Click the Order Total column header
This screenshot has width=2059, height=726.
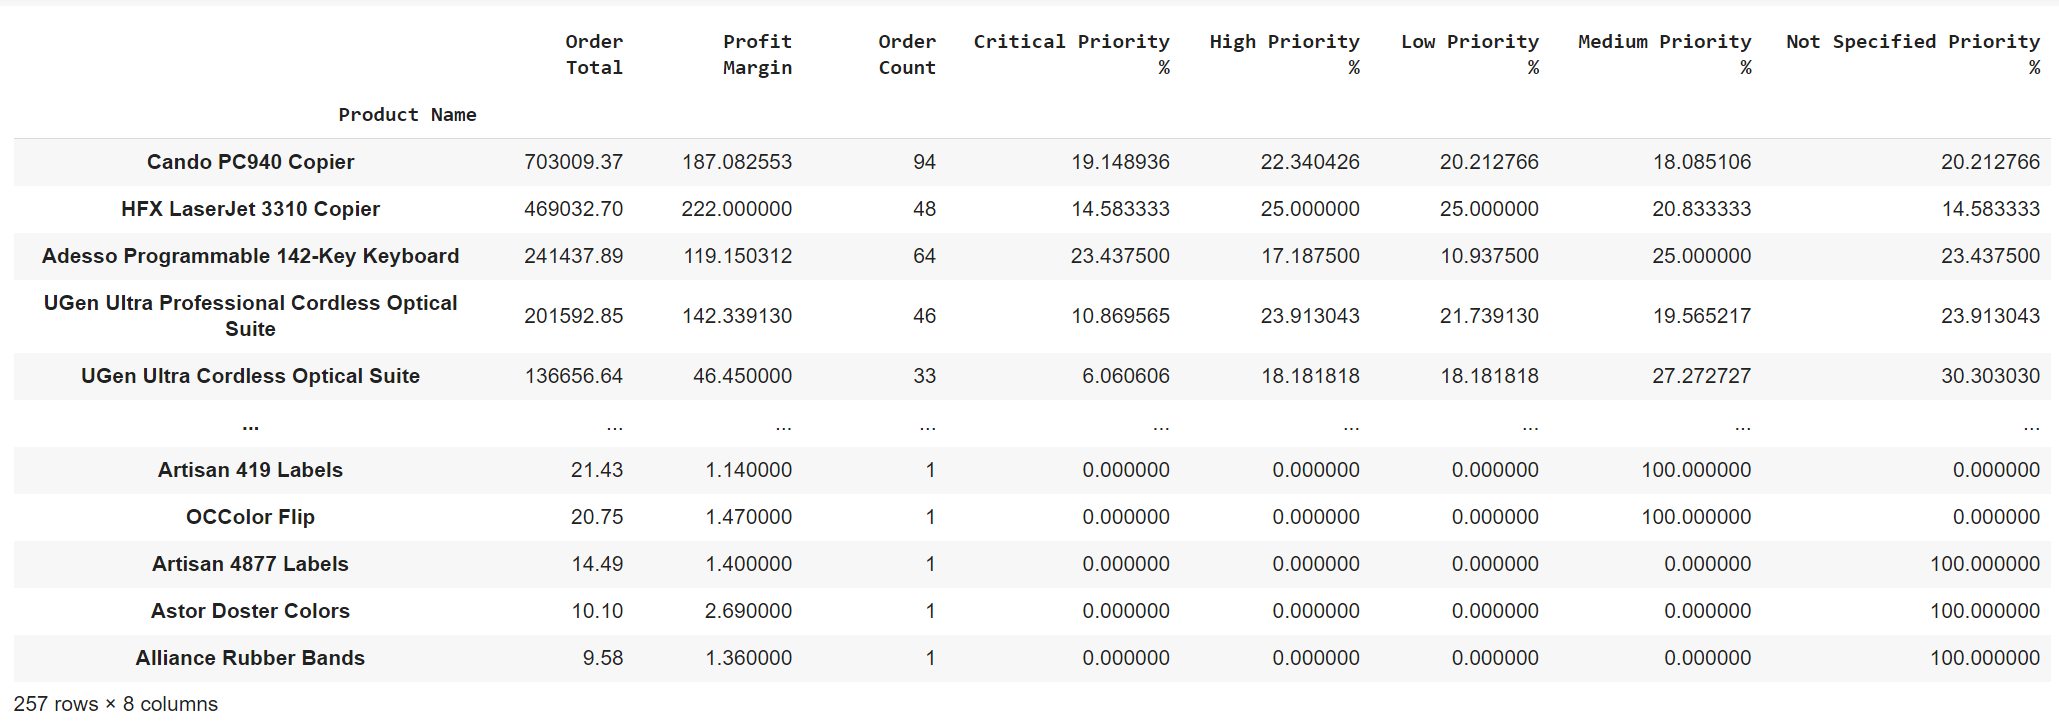pos(594,54)
